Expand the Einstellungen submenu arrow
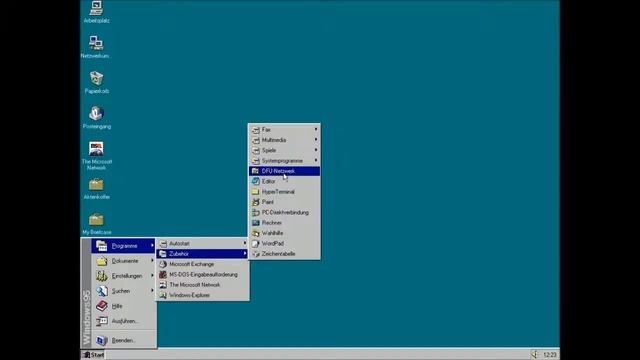This screenshot has width=640, height=360. (x=152, y=276)
